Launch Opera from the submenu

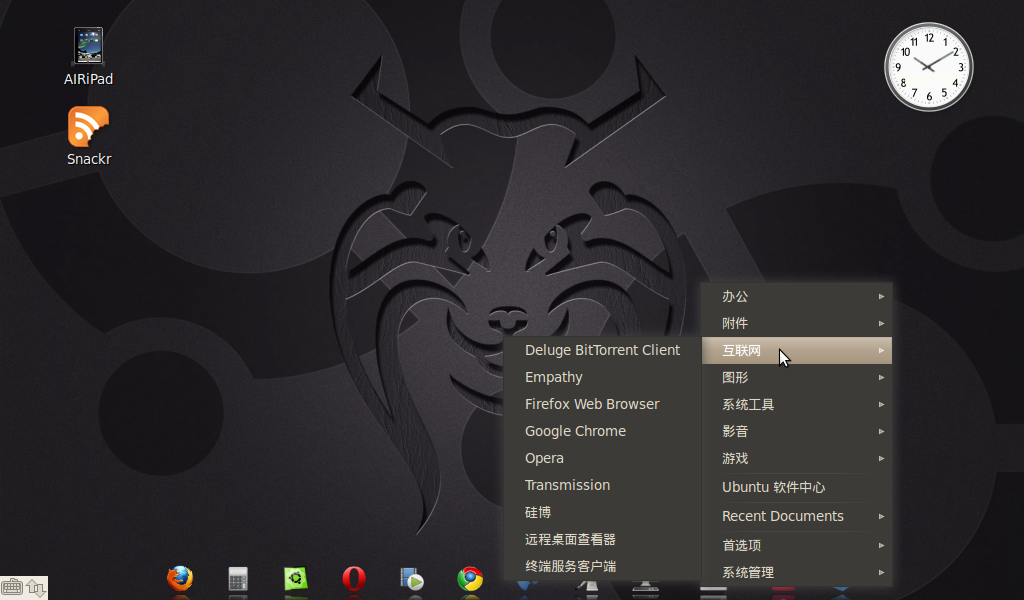click(602, 458)
